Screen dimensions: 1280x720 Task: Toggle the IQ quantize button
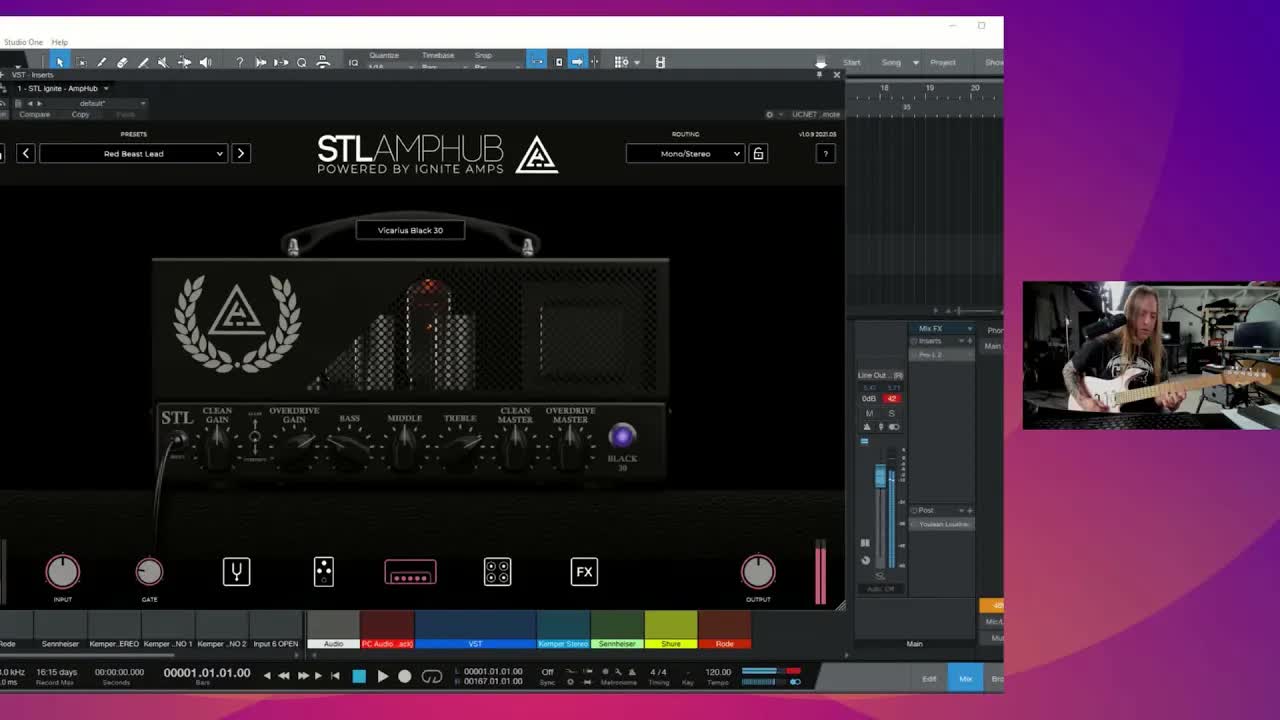[x=353, y=62]
